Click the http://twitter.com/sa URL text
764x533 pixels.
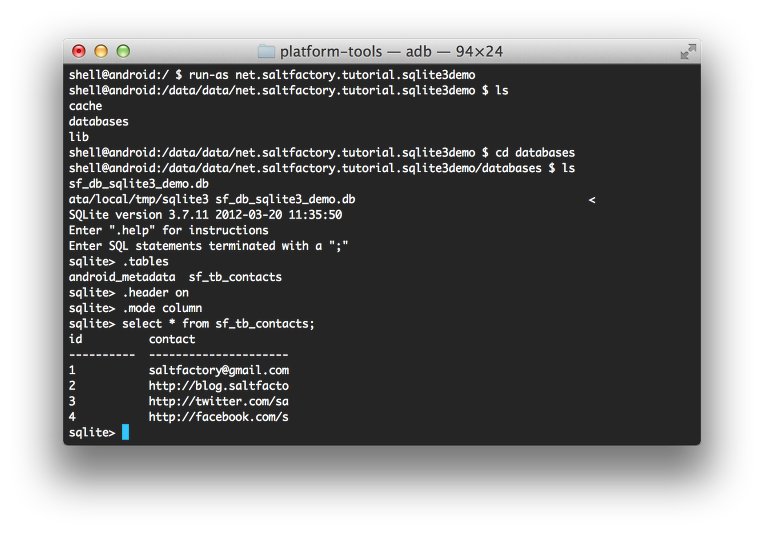point(219,401)
